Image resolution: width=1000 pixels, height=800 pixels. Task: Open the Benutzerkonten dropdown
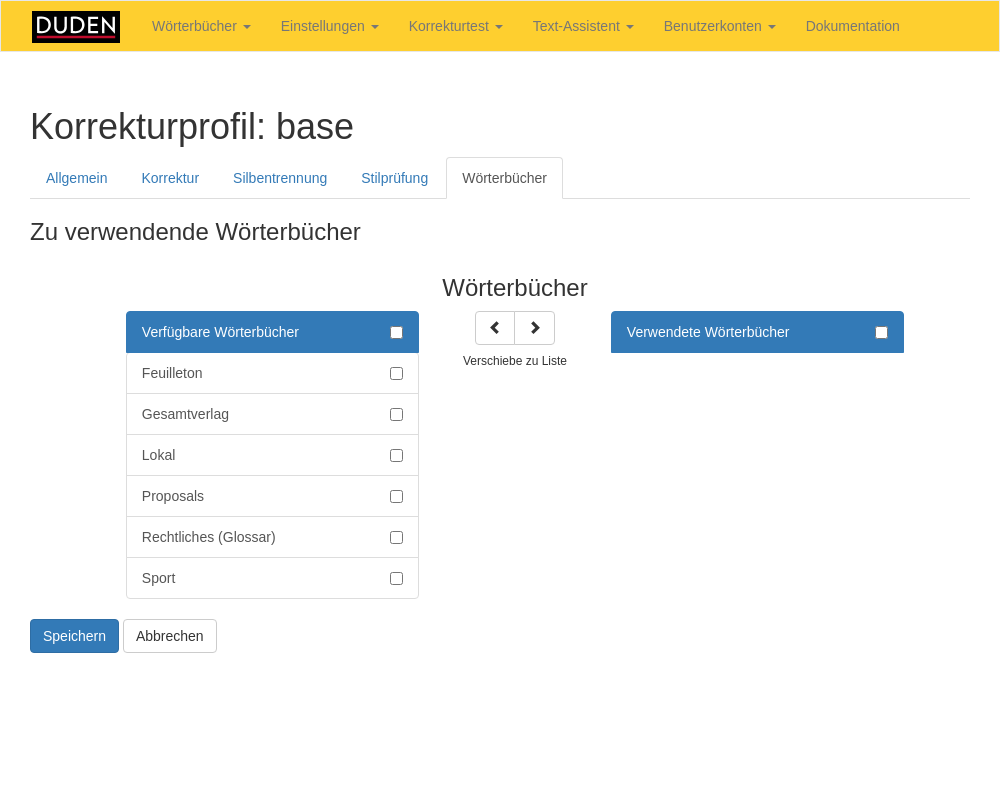tap(719, 26)
